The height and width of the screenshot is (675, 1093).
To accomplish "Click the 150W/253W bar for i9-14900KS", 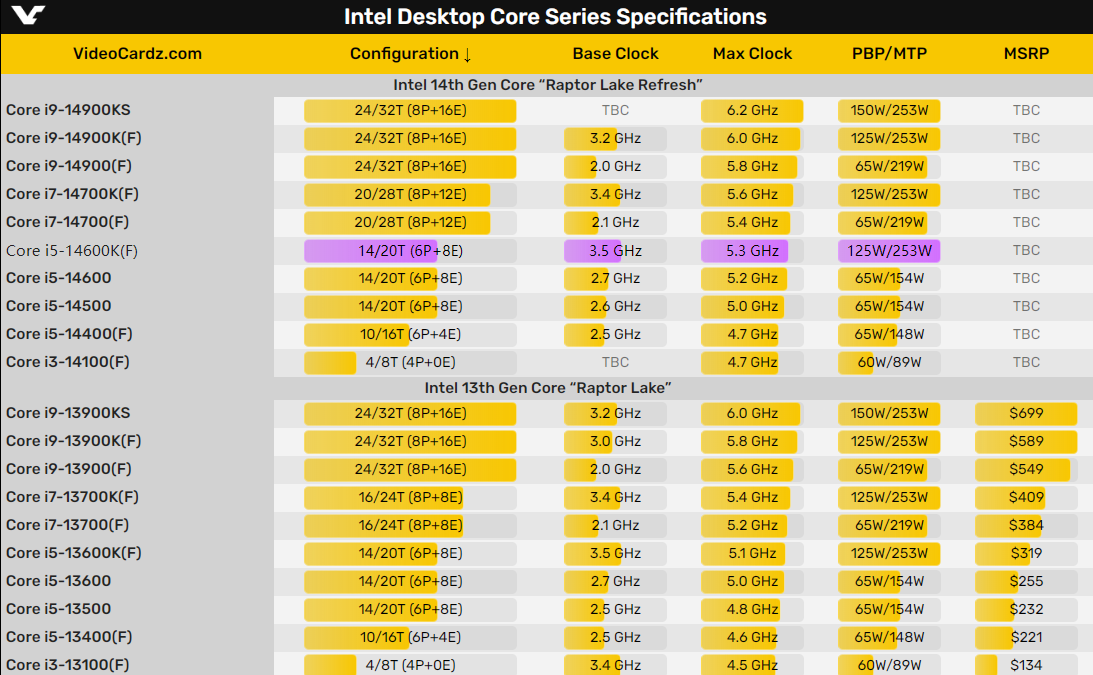I will (x=889, y=110).
